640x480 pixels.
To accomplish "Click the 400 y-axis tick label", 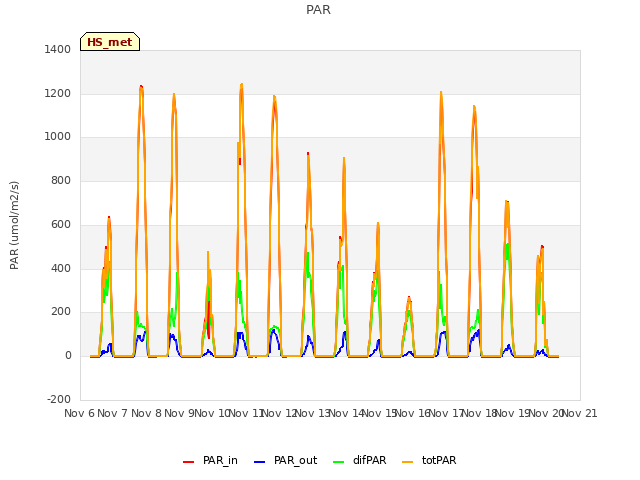I will coord(61,269).
